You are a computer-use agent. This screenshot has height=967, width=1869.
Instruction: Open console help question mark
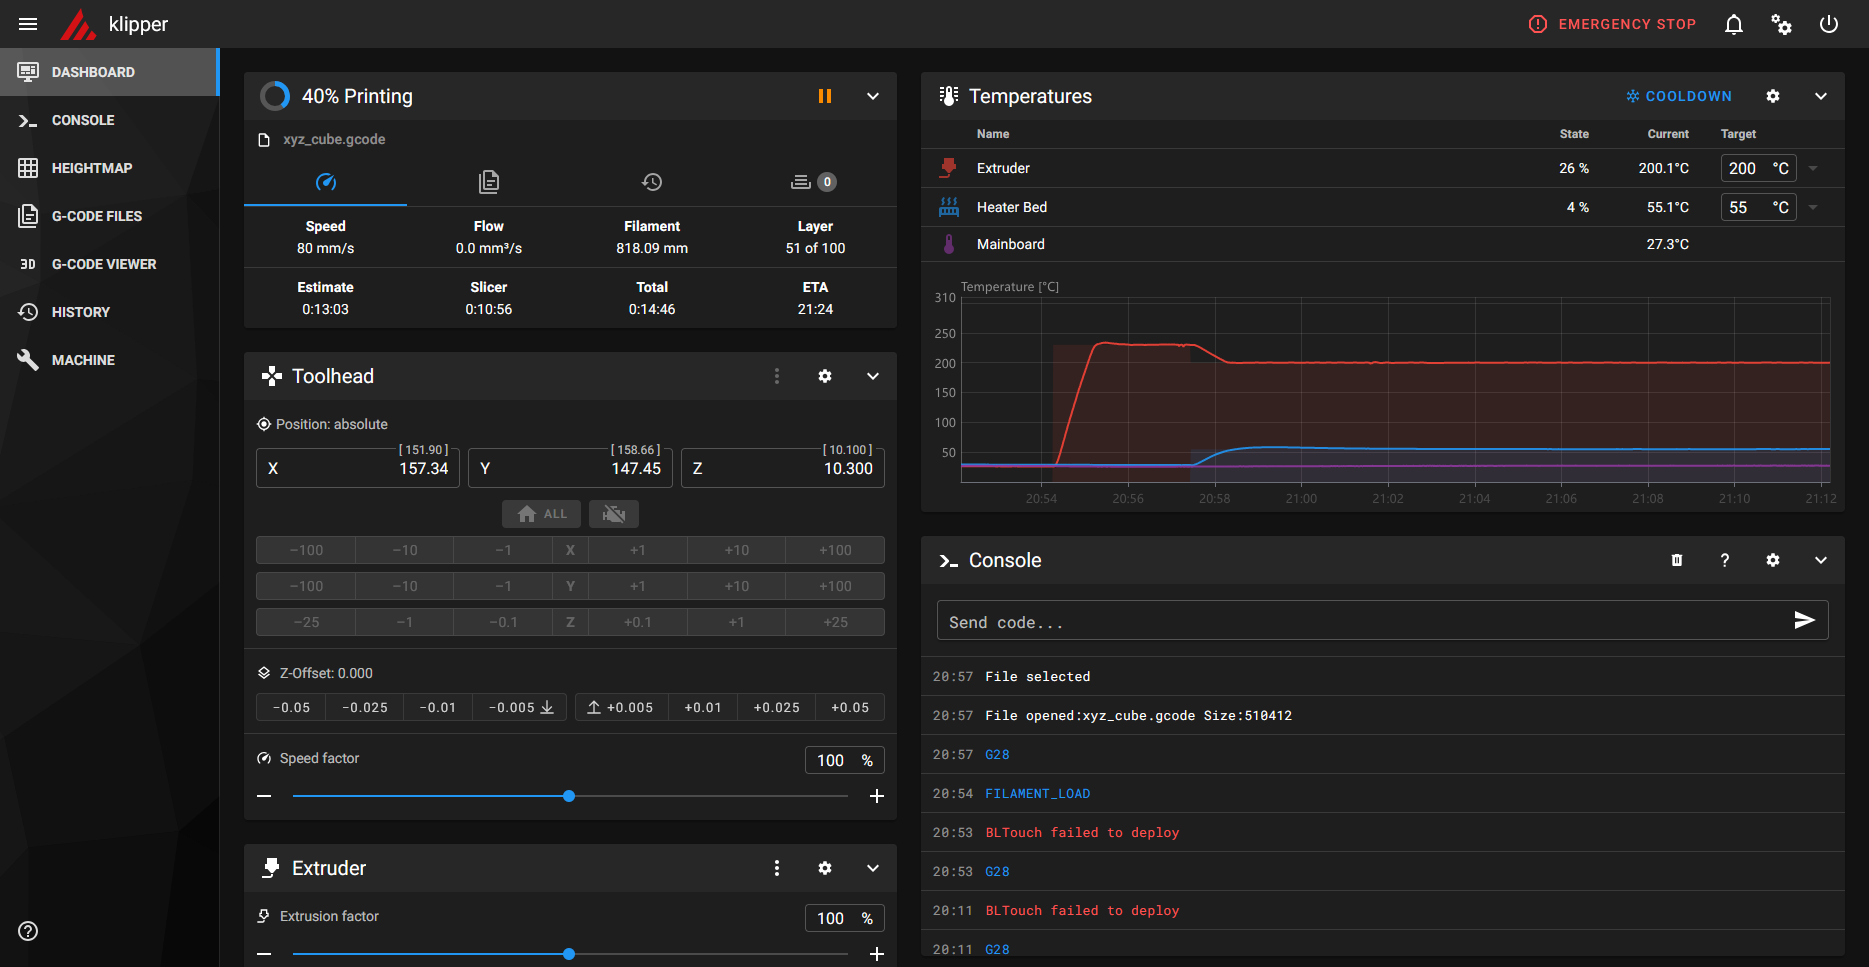pos(1724,560)
